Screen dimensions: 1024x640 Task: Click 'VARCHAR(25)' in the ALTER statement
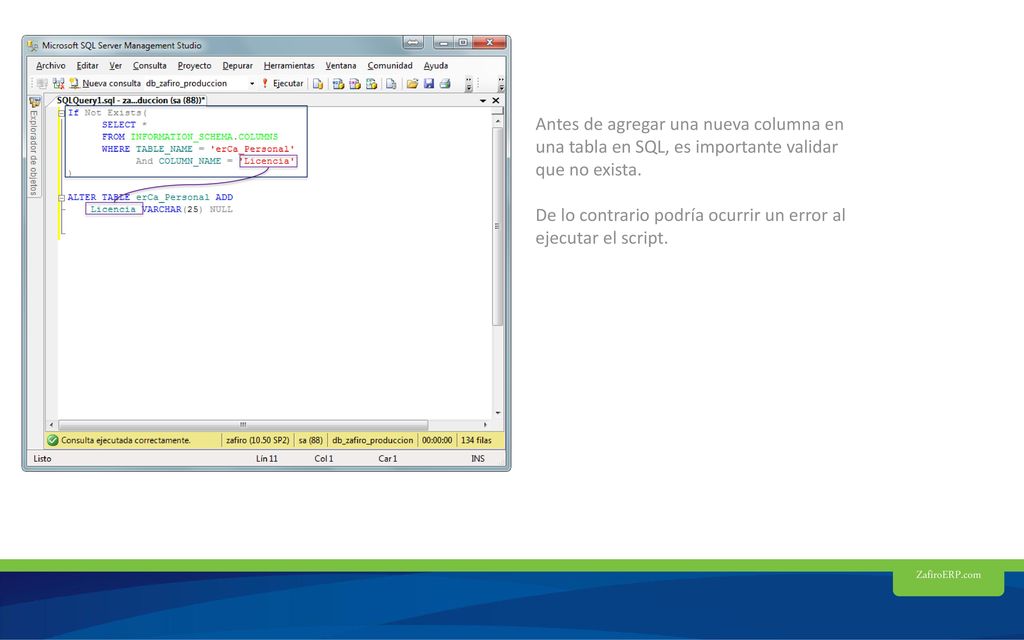172,209
